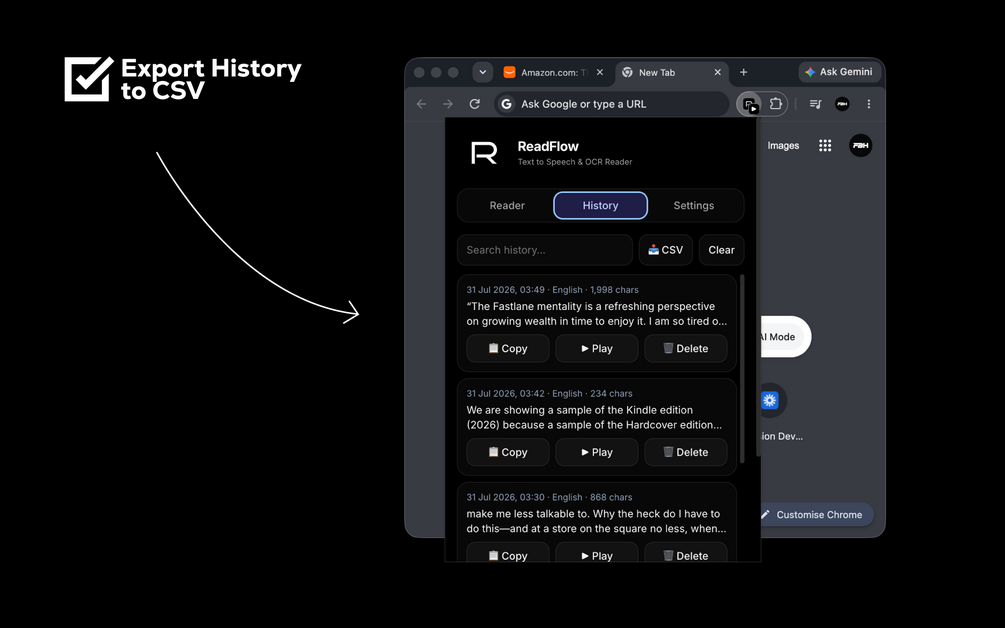Click the Google G icon in address bar
Viewport: 1005px width, 628px height.
[x=506, y=104]
